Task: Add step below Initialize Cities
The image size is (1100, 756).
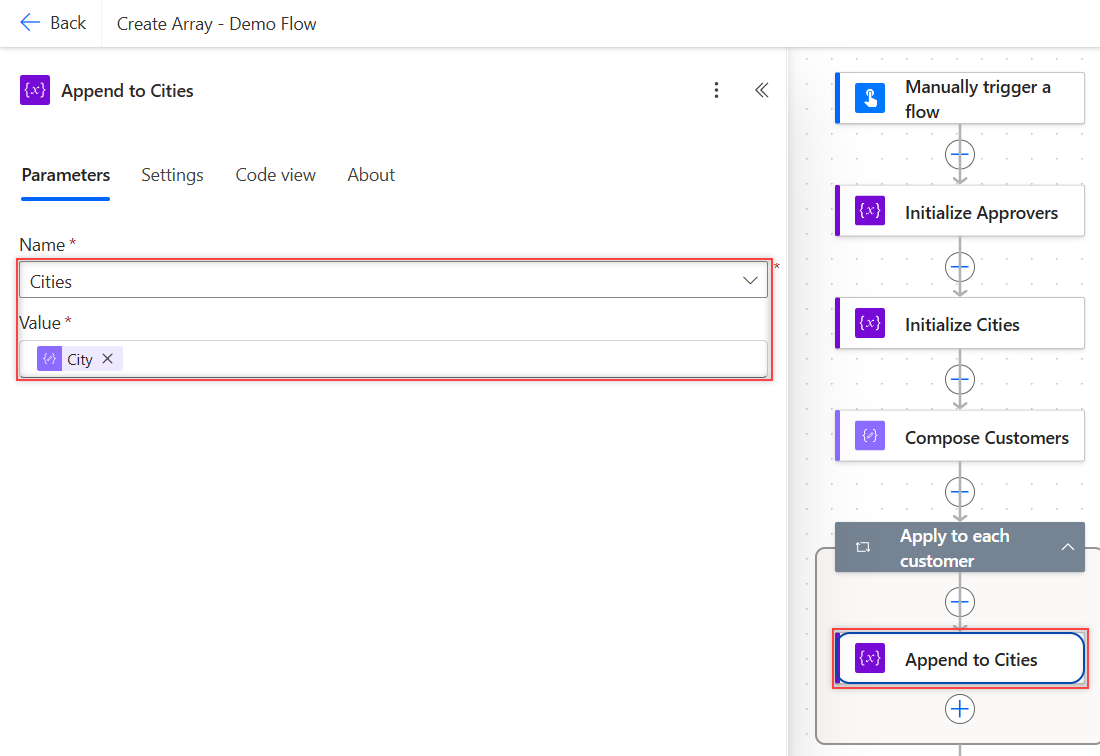Action: (960, 379)
